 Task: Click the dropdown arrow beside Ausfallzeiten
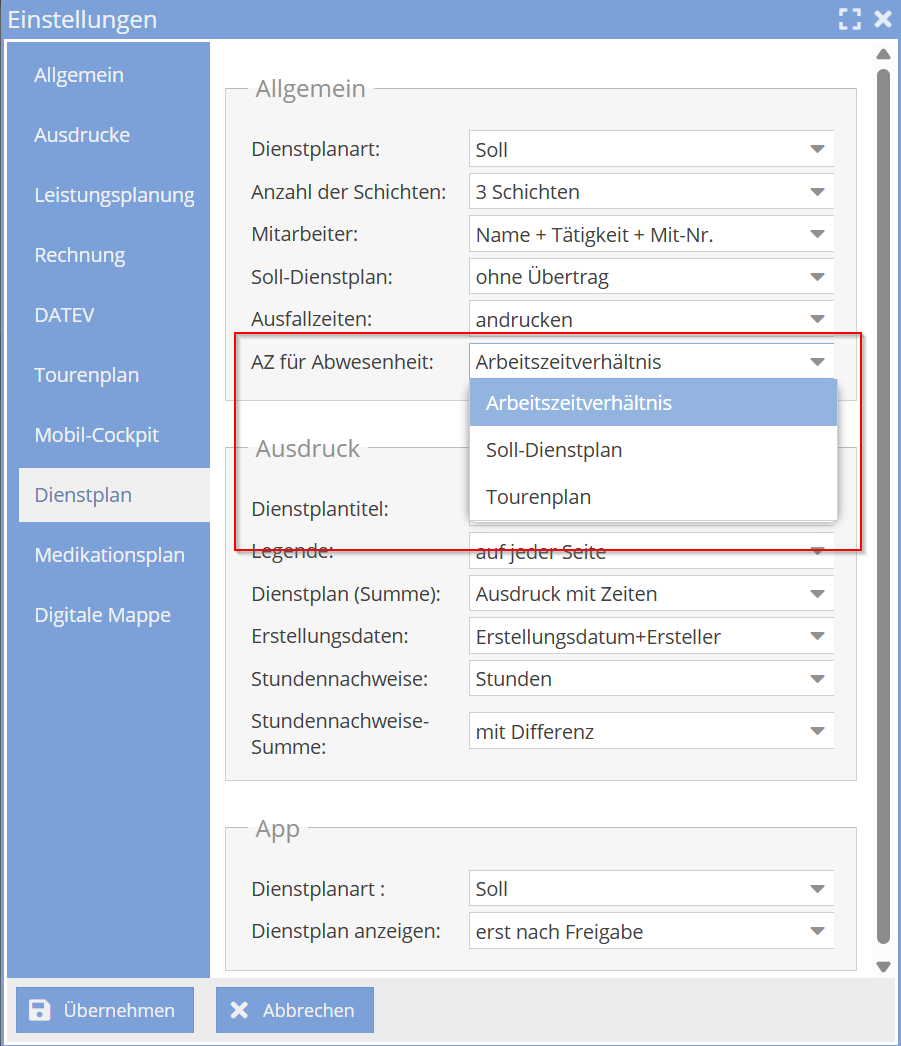point(820,318)
